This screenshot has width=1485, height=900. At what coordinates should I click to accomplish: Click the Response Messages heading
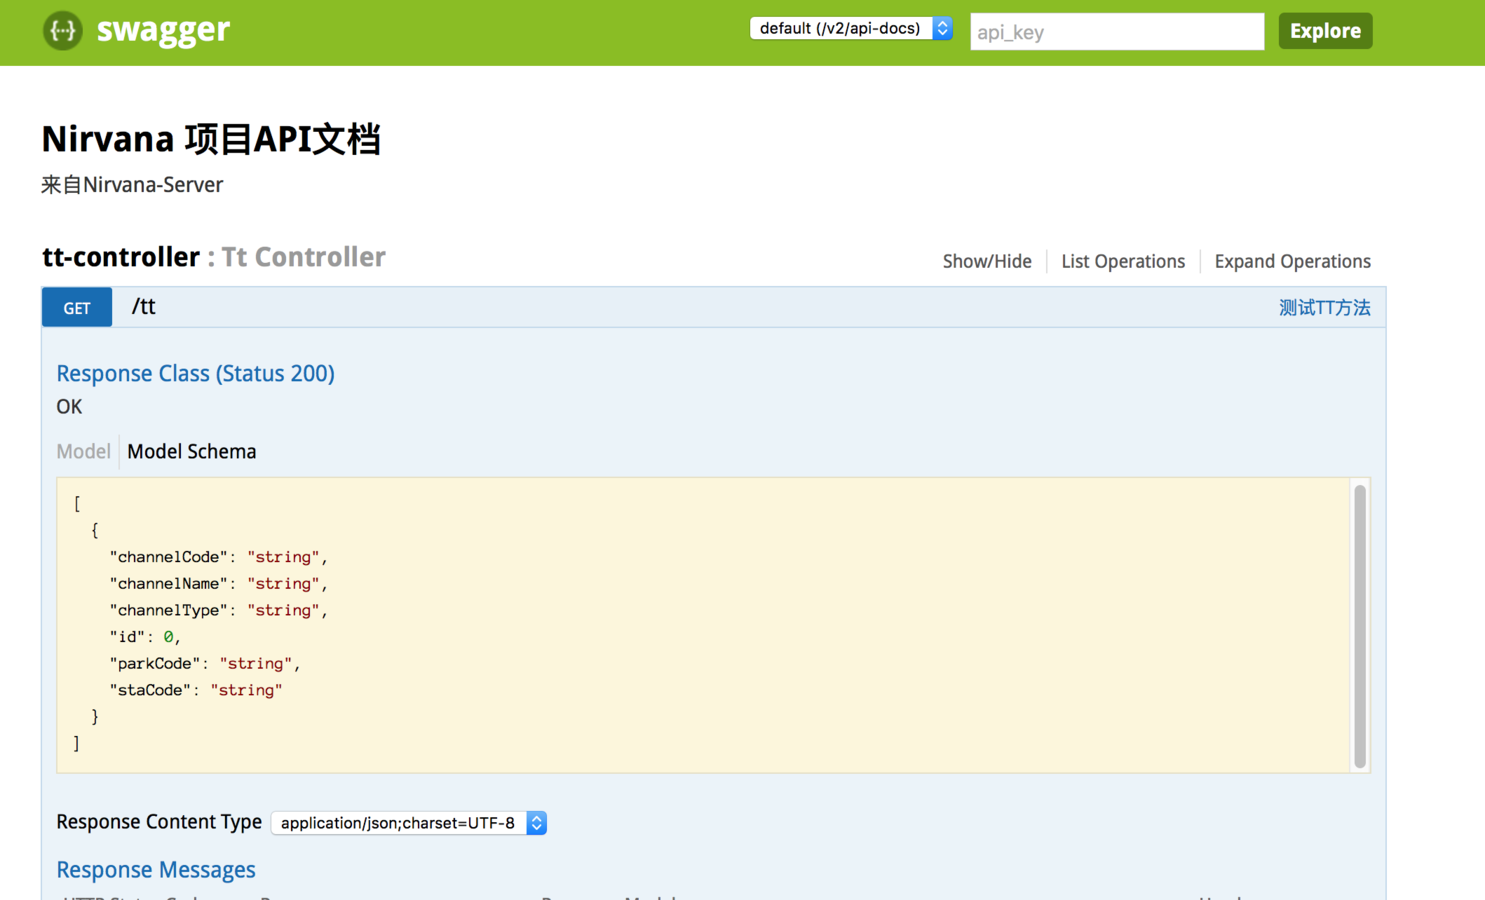click(x=156, y=870)
